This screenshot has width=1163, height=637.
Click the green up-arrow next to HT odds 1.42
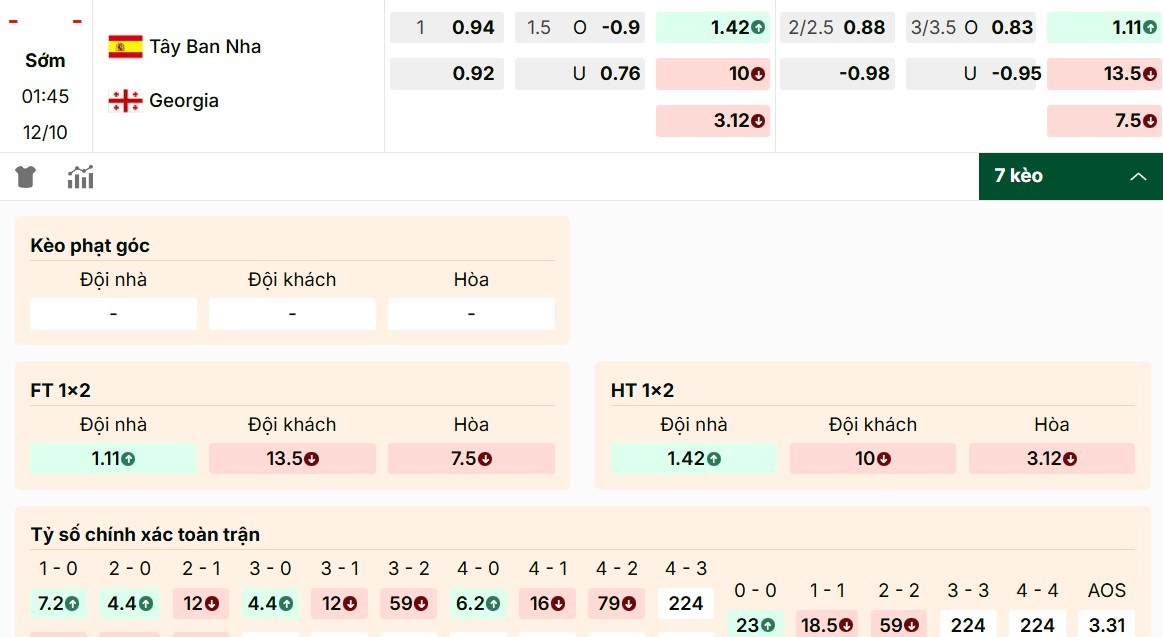756,27
